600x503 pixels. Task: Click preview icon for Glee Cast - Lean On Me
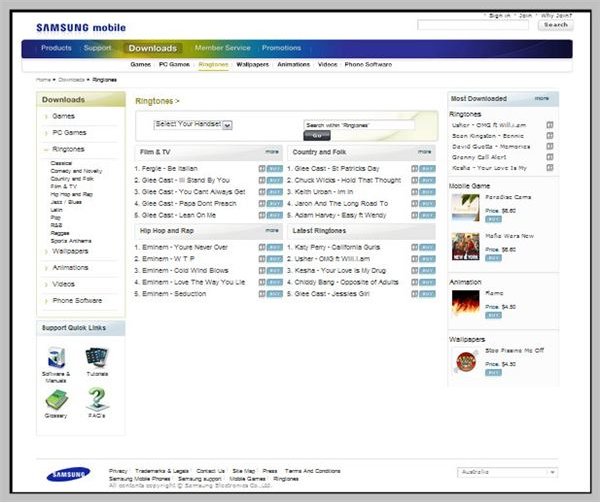click(262, 215)
